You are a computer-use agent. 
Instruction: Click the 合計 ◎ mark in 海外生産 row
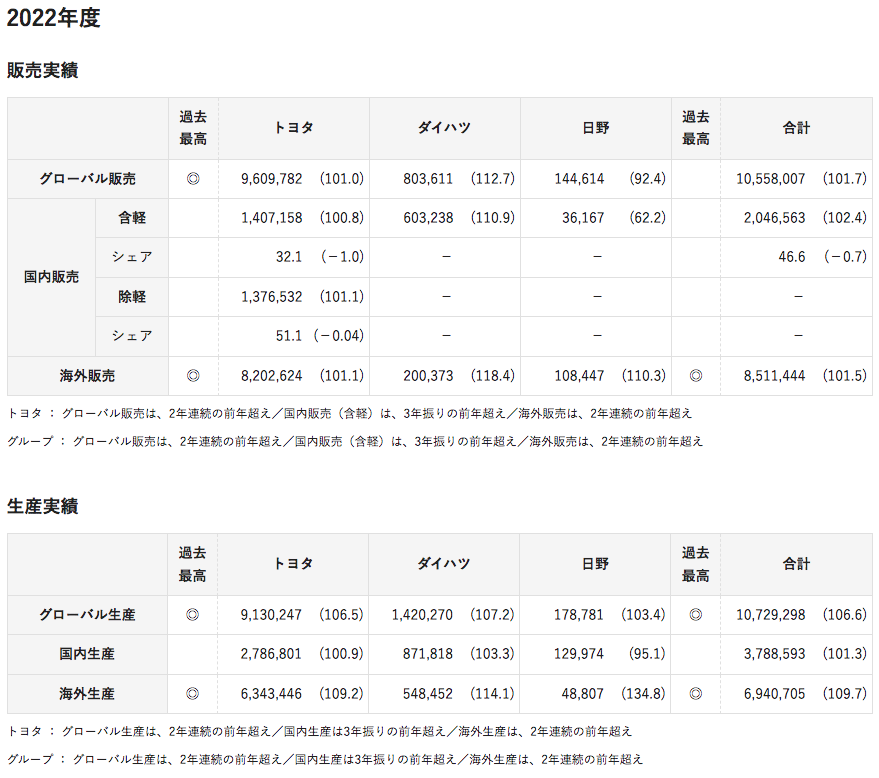(x=696, y=693)
